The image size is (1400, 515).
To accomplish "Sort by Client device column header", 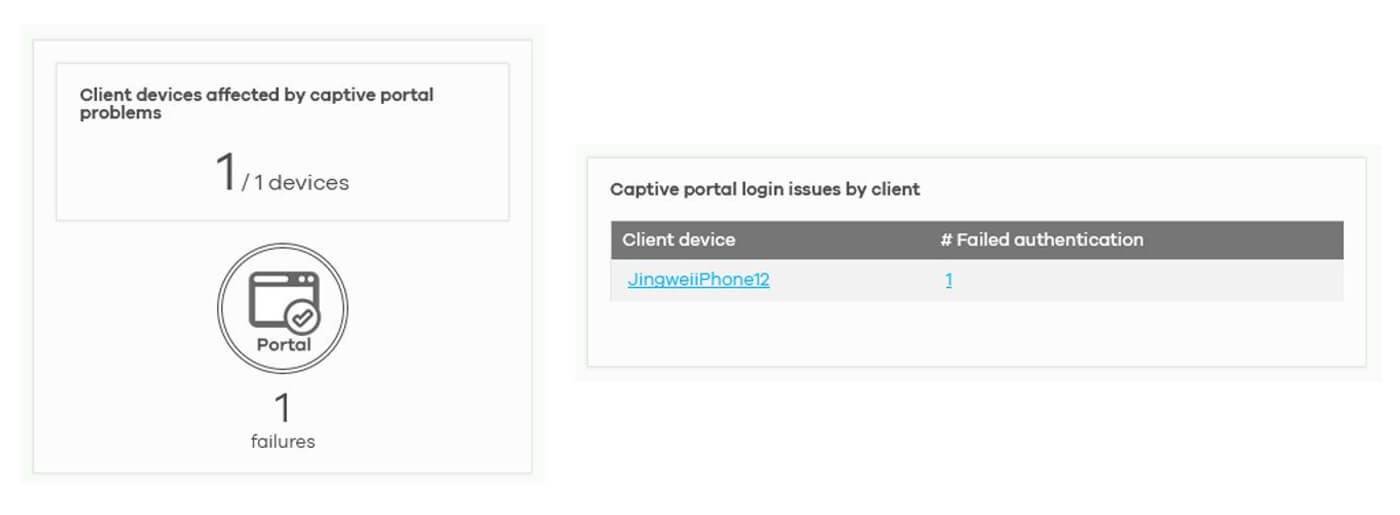I will pos(678,240).
